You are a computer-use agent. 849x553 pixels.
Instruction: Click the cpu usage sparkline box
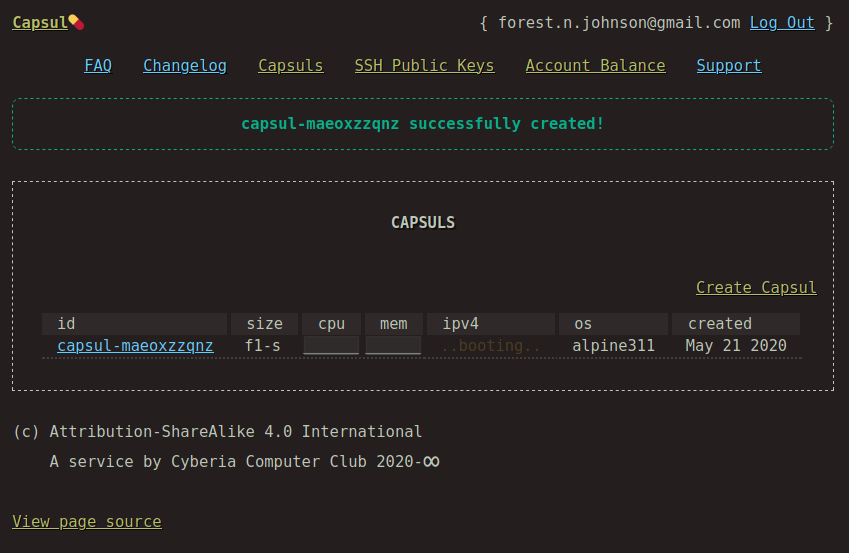pos(331,346)
